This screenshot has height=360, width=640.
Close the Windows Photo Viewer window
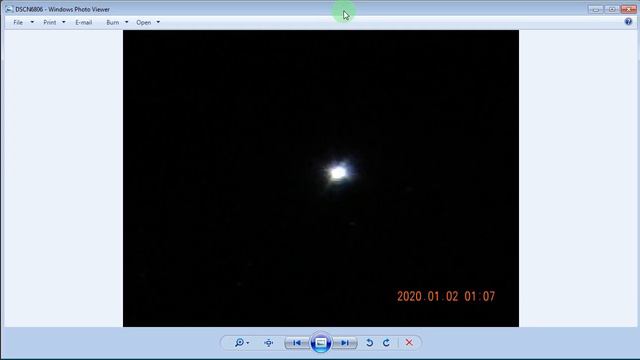[629, 9]
